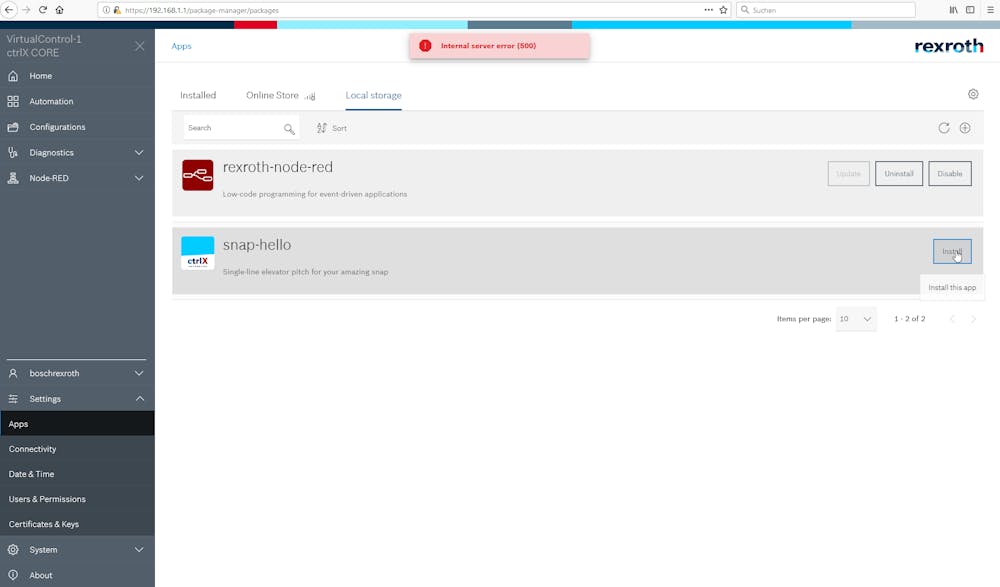Install the snap-hello app
This screenshot has height=587, width=1000.
[951, 251]
